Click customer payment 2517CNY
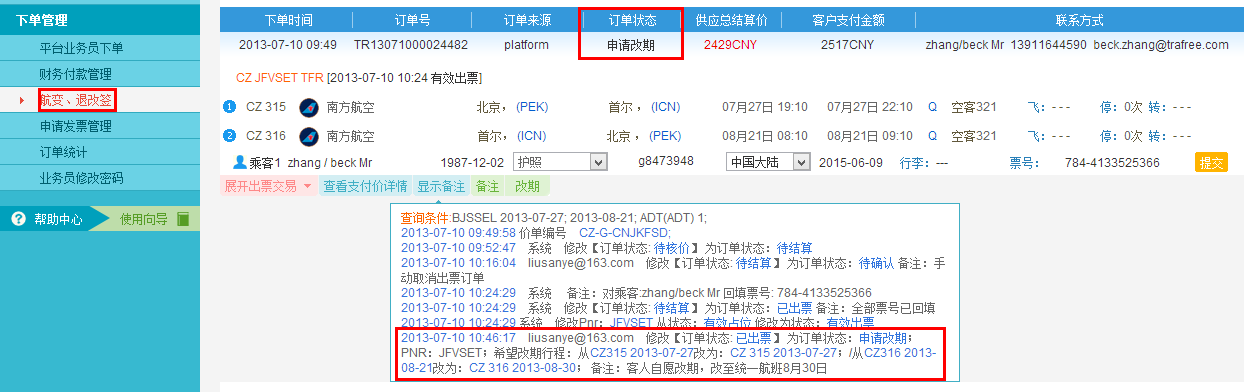 (848, 45)
